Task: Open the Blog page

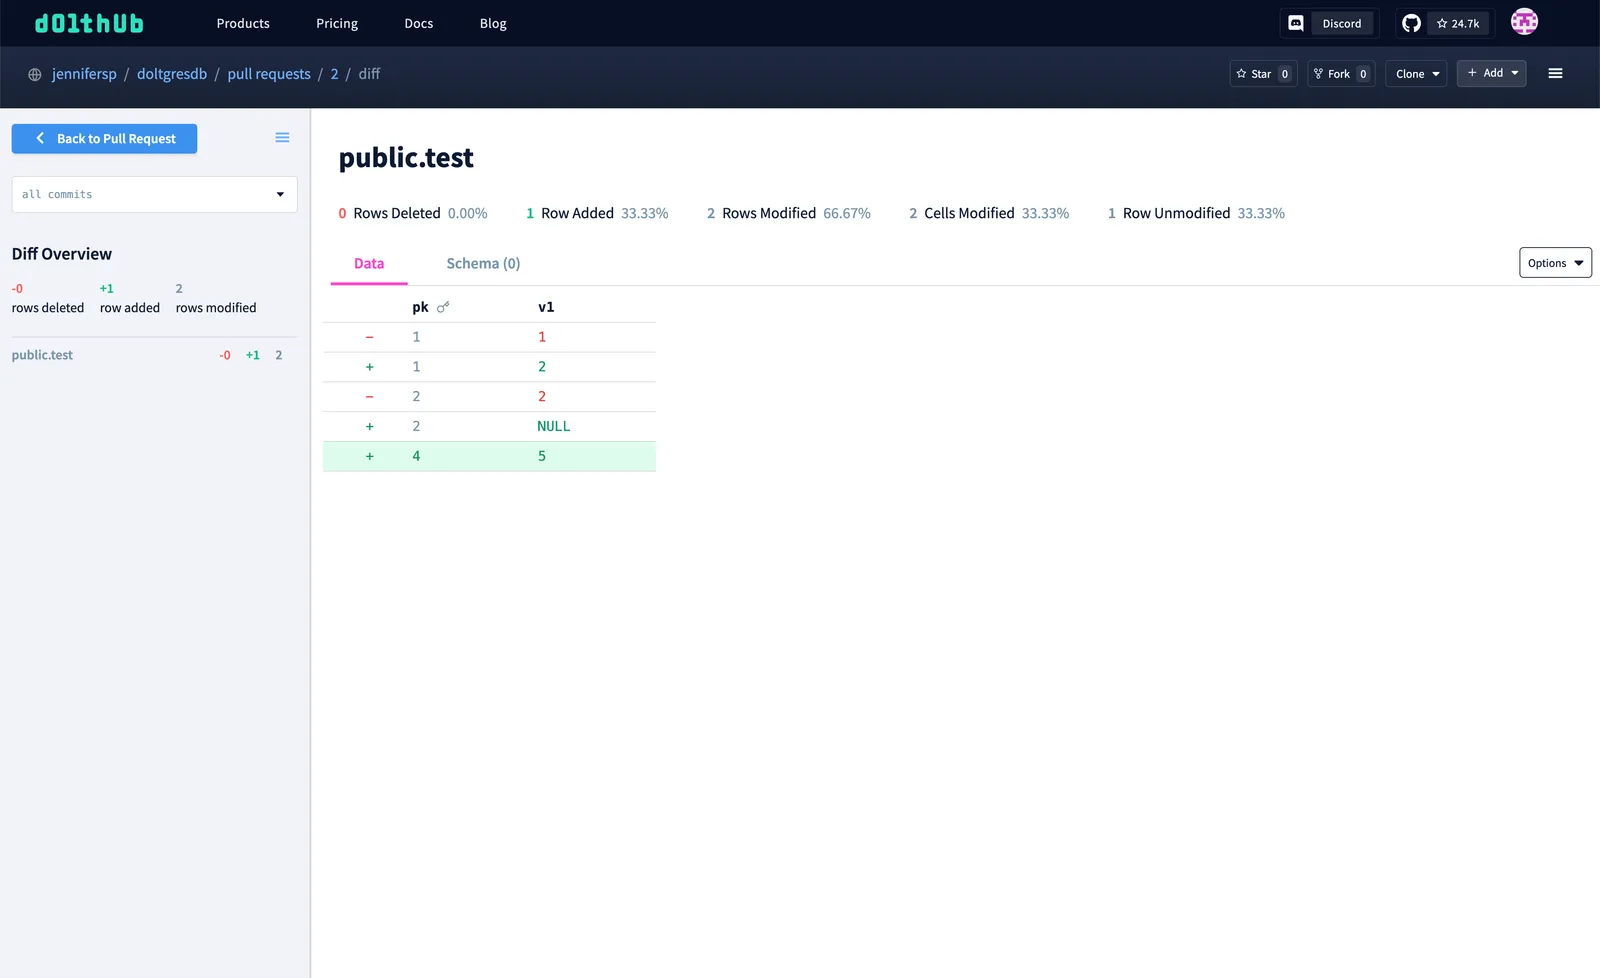Action: point(493,23)
